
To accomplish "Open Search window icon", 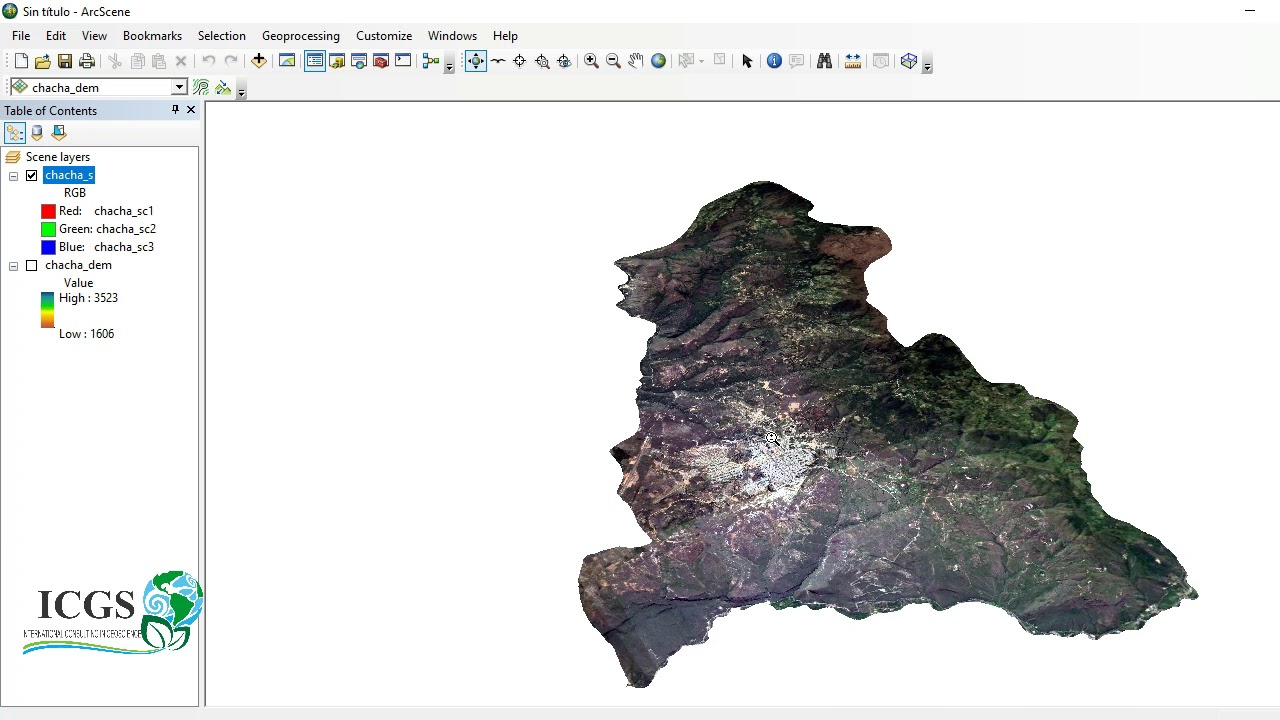I will [x=359, y=61].
